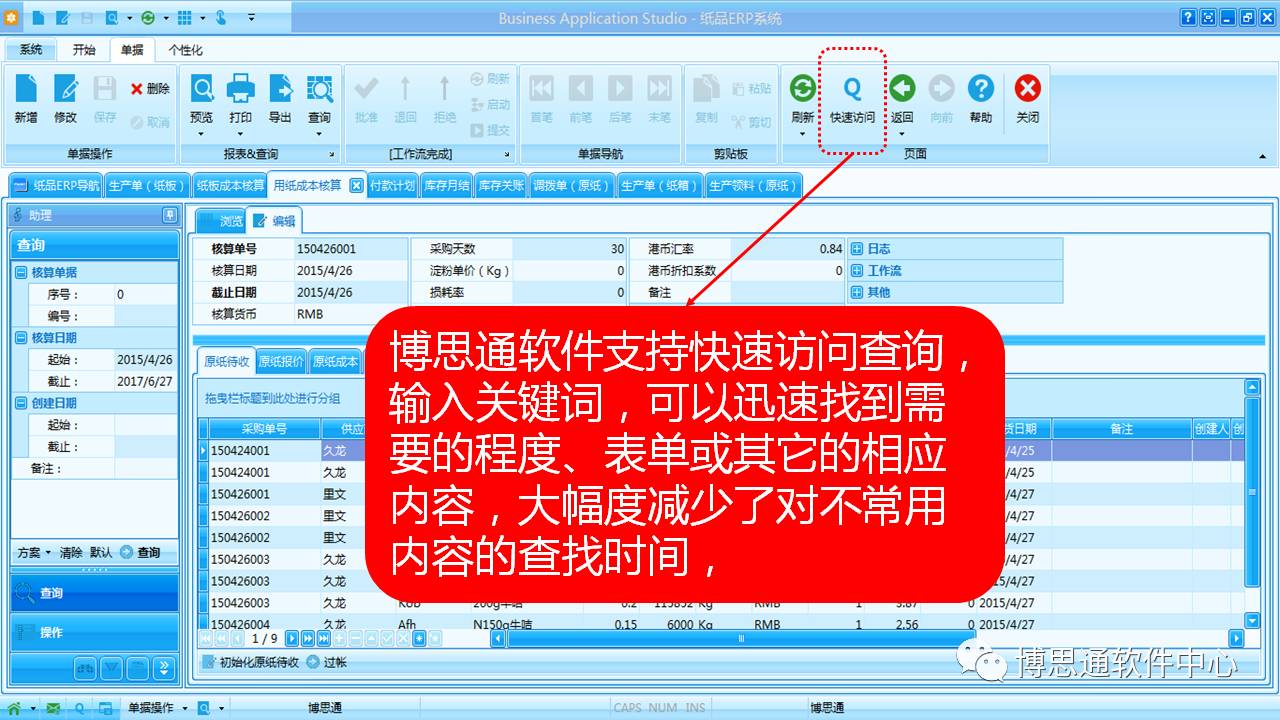This screenshot has width=1280, height=720.
Task: Collapse the 核算单据 group
Action: (21, 273)
